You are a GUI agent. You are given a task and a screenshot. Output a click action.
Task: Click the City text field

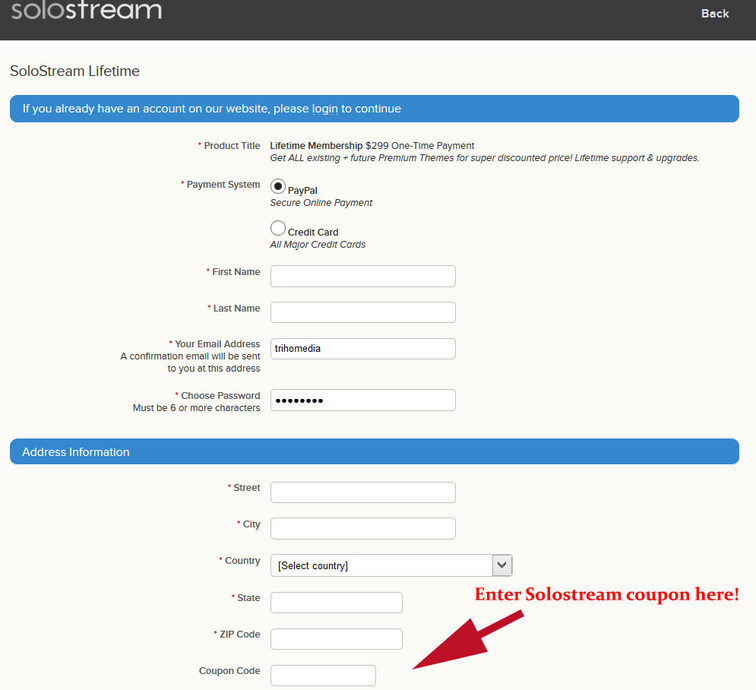363,528
